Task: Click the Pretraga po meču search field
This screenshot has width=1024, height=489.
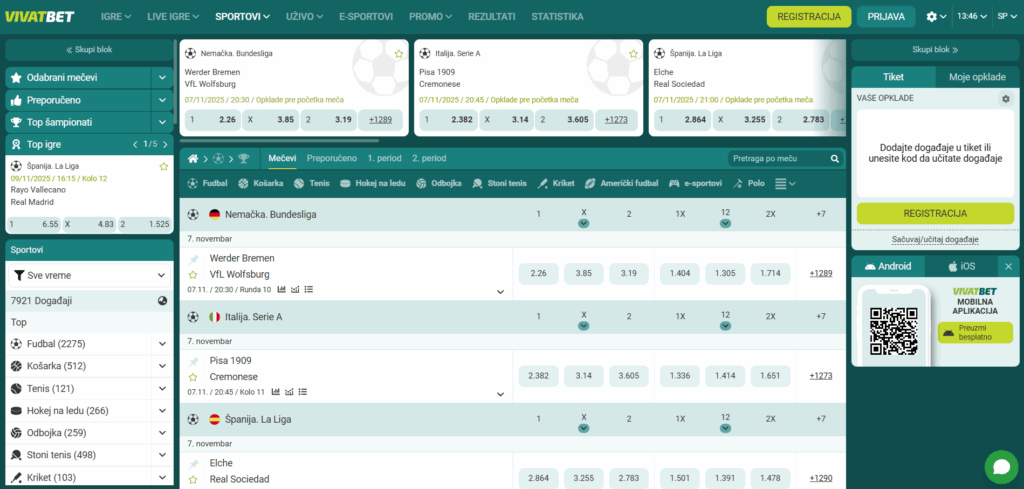Action: tap(778, 159)
